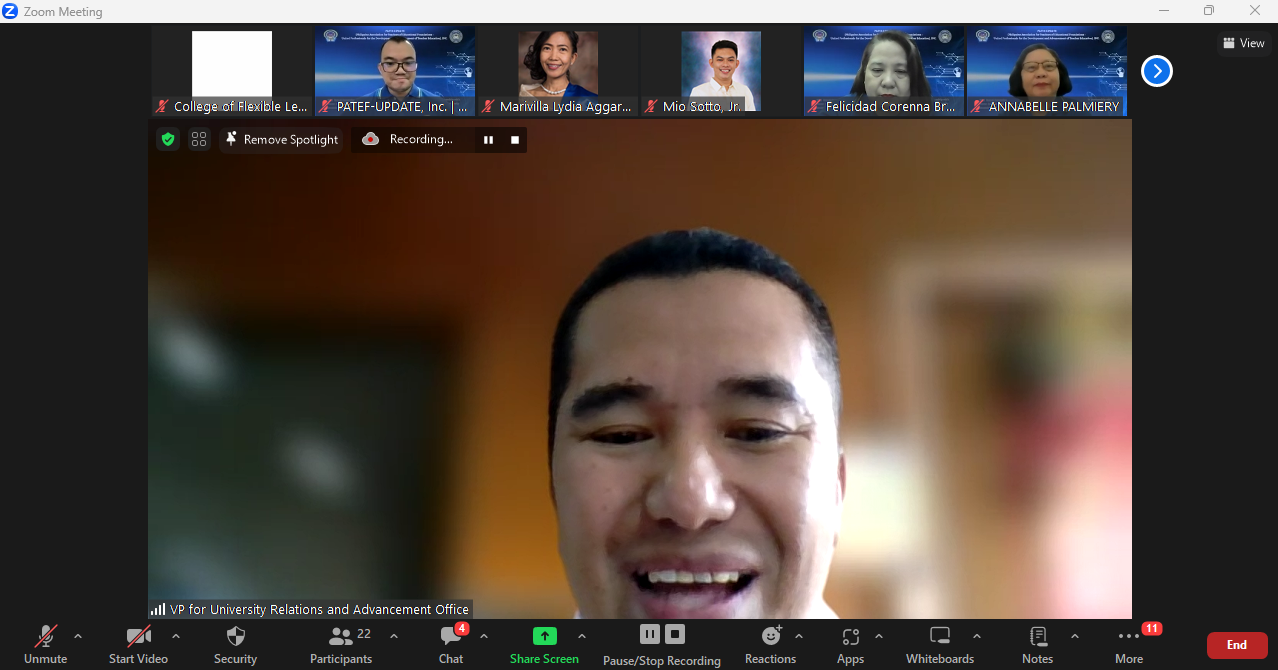Expand video options arrow beside Start Video
The width and height of the screenshot is (1278, 670).
click(176, 636)
